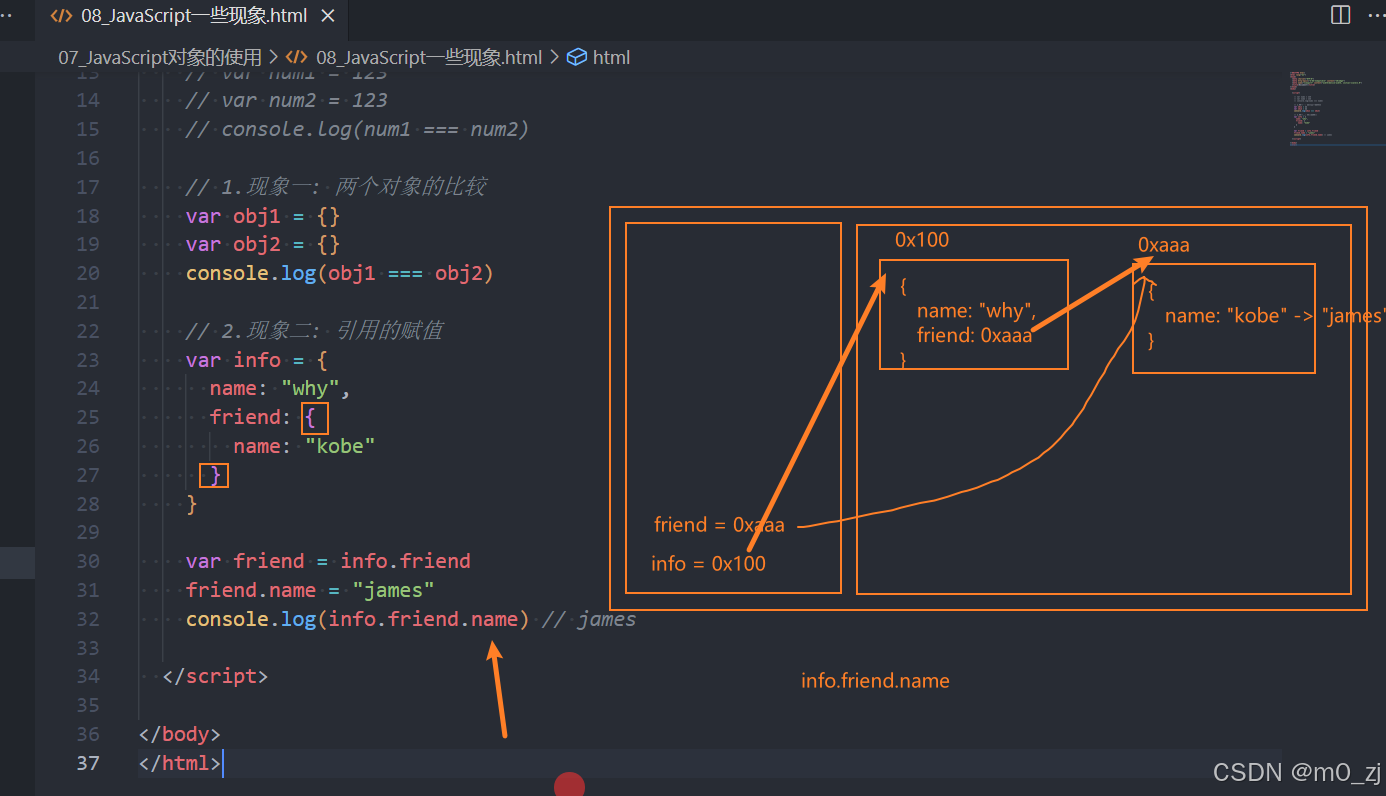Screen dimensions: 1386x796
Task: Click the cube symbol icon before html breadcrumb
Action: pyautogui.click(x=577, y=57)
